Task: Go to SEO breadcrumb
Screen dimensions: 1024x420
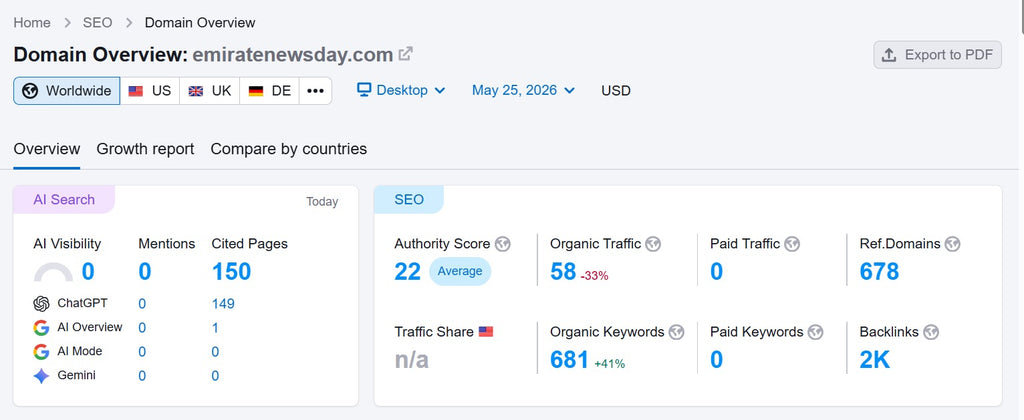Action: click(x=97, y=23)
